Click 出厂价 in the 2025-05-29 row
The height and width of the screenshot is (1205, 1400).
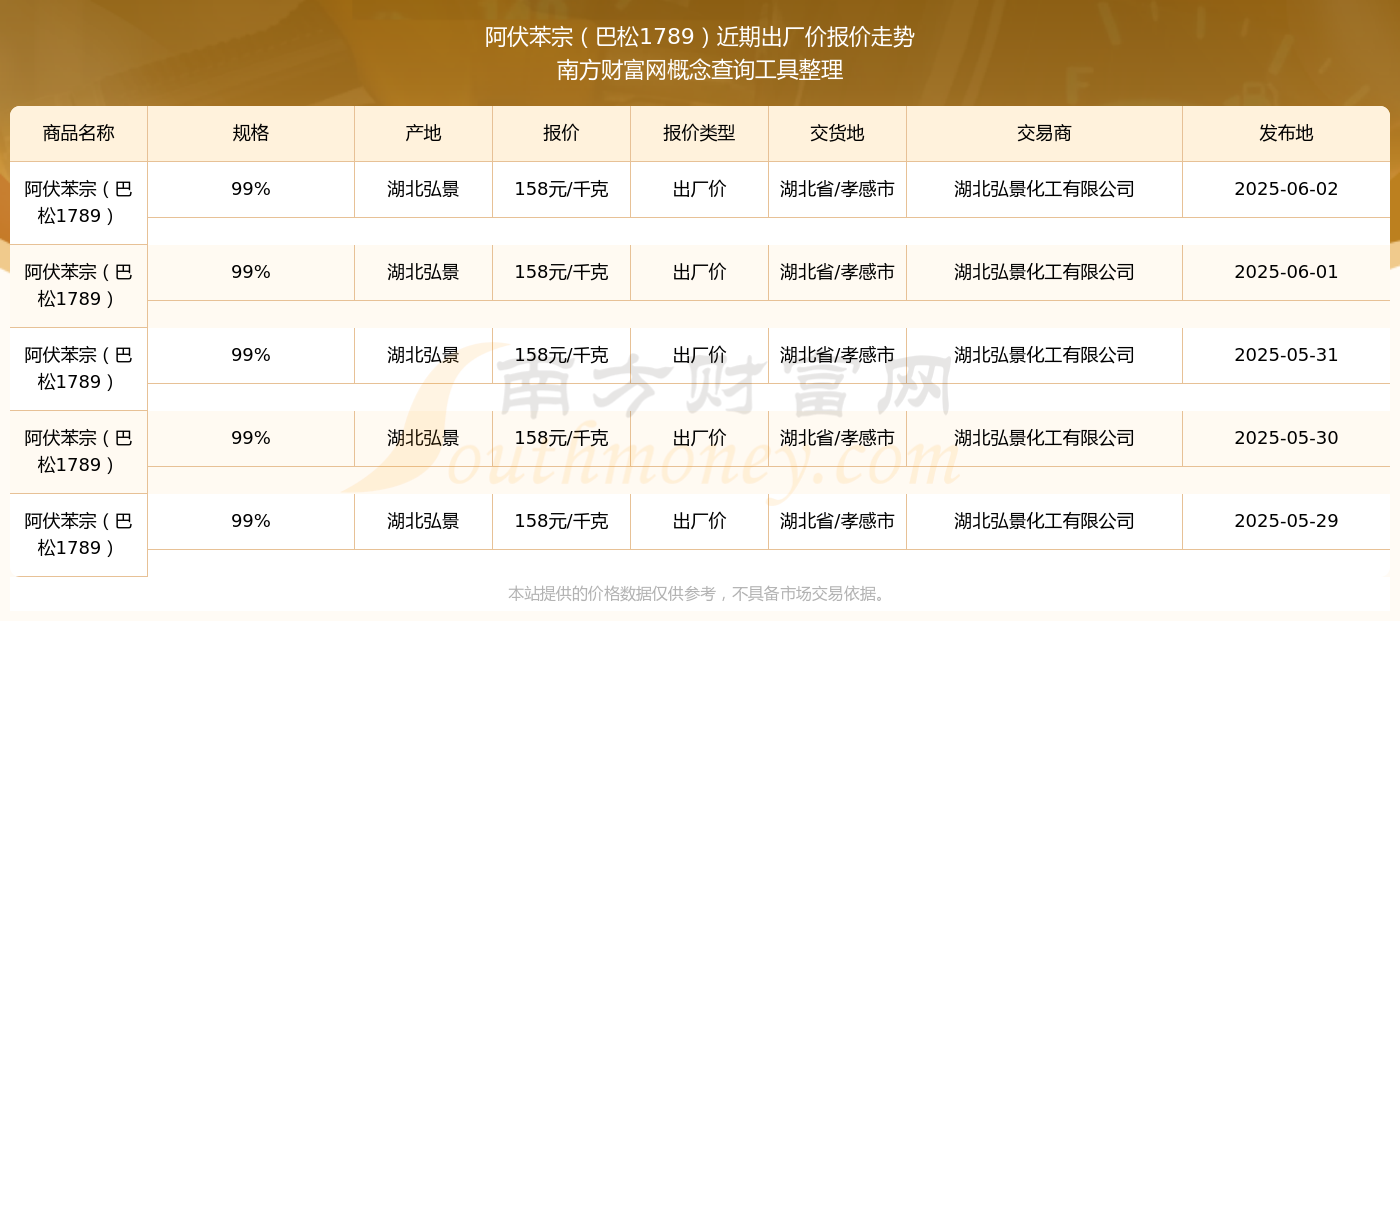click(x=699, y=521)
